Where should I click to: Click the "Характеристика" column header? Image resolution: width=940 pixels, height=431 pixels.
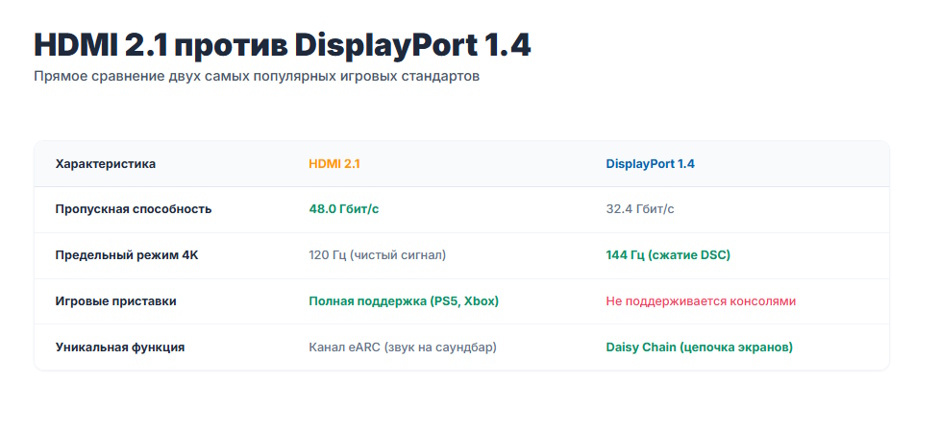click(106, 164)
